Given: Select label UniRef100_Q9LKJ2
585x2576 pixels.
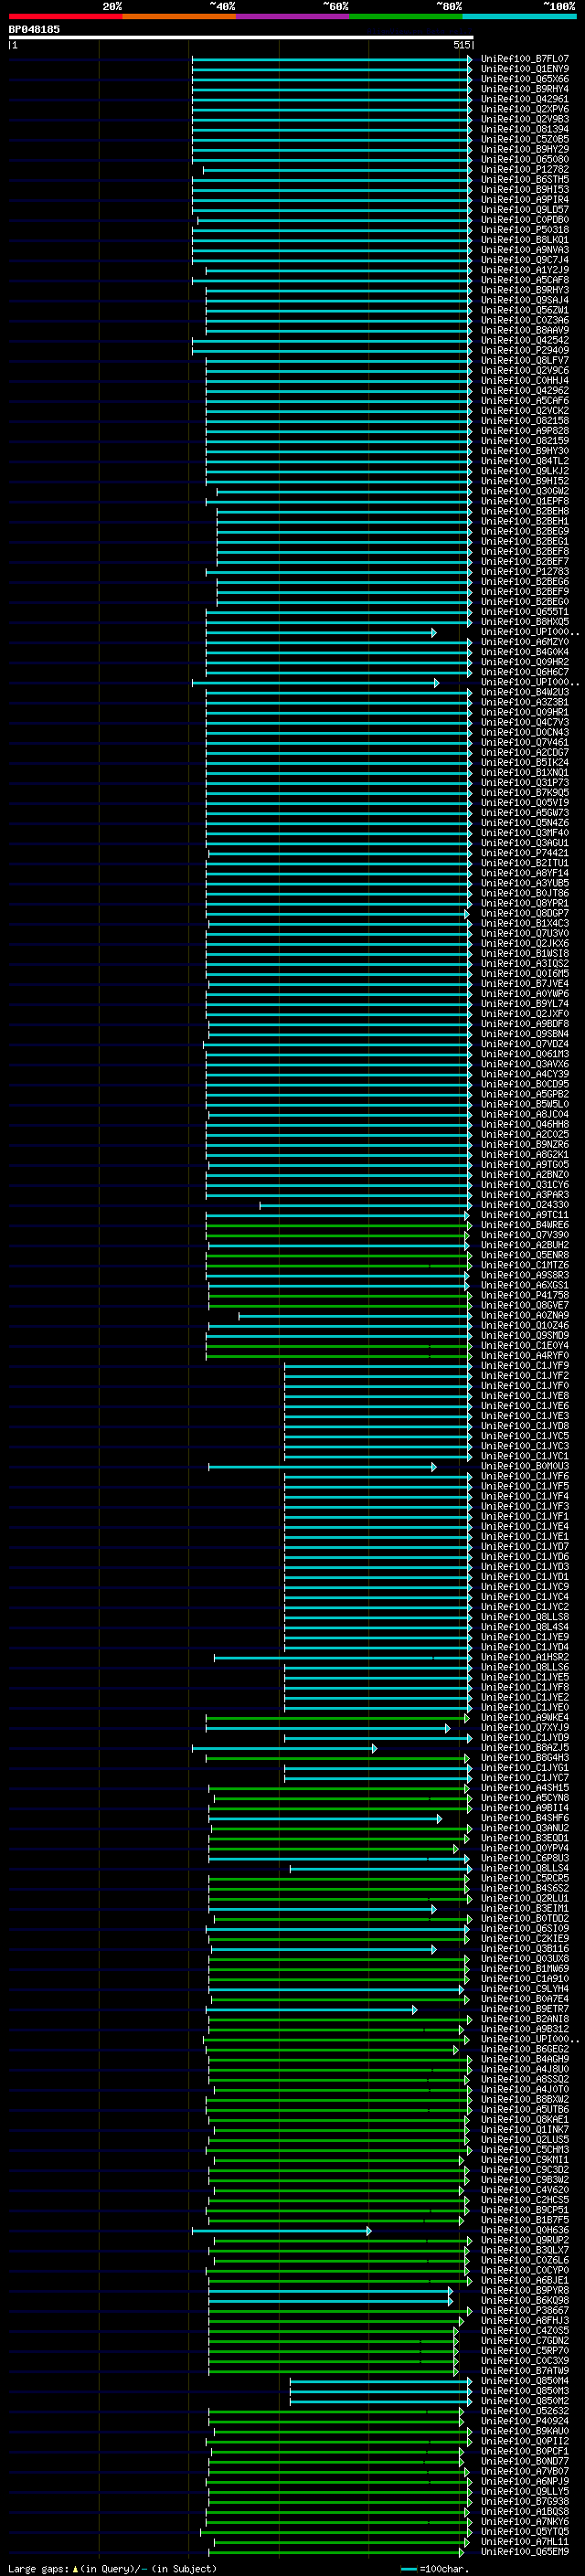Looking at the screenshot, I should click(525, 471).
